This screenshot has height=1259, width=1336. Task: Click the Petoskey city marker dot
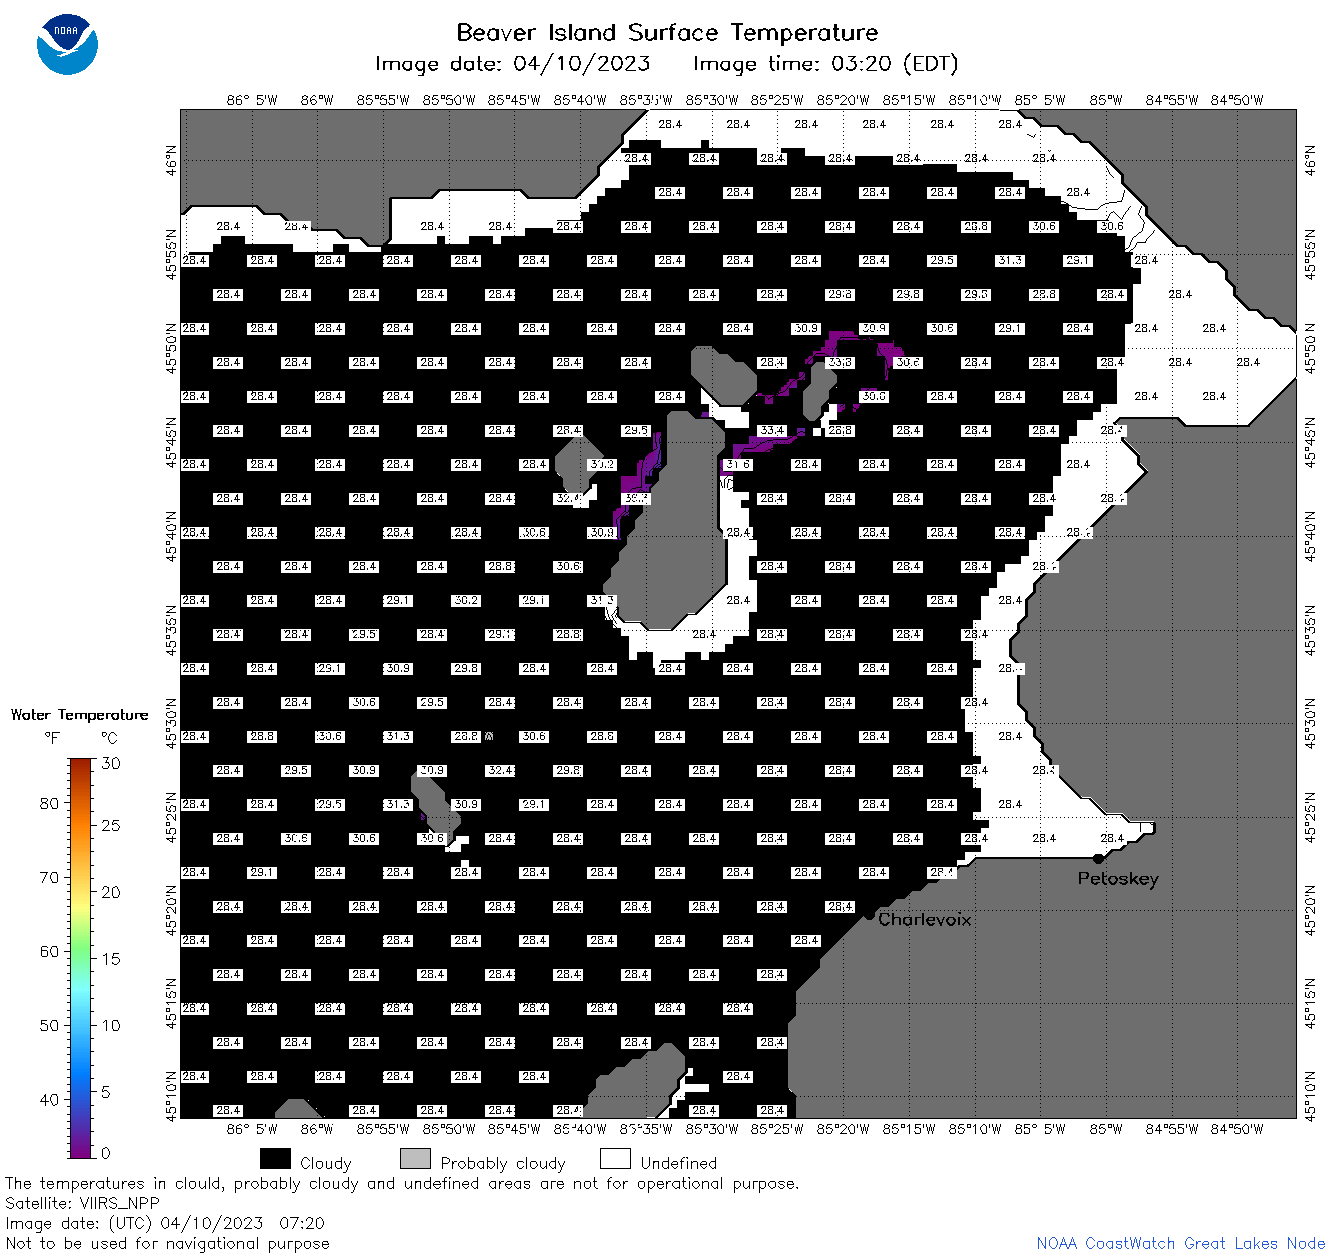click(1098, 858)
